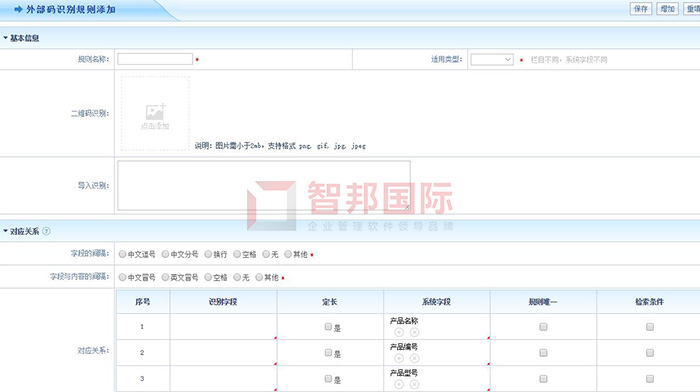
Task: Check 定长 是 box in row 2
Action: point(328,353)
